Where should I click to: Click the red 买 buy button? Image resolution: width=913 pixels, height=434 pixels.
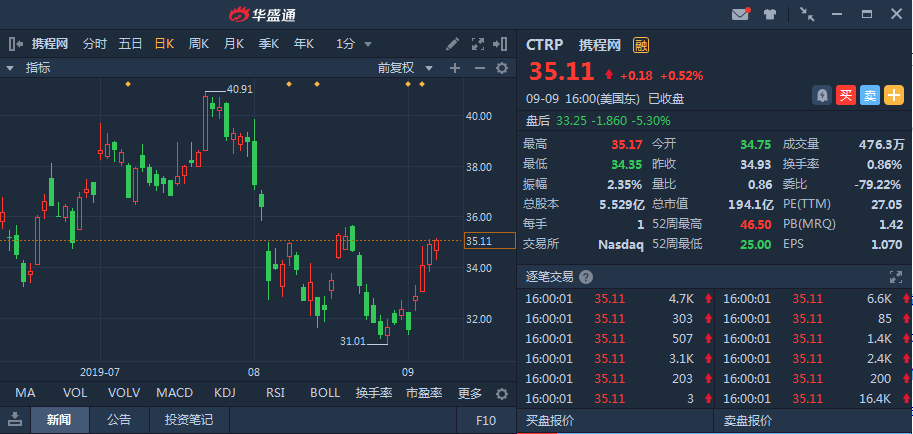pos(845,95)
